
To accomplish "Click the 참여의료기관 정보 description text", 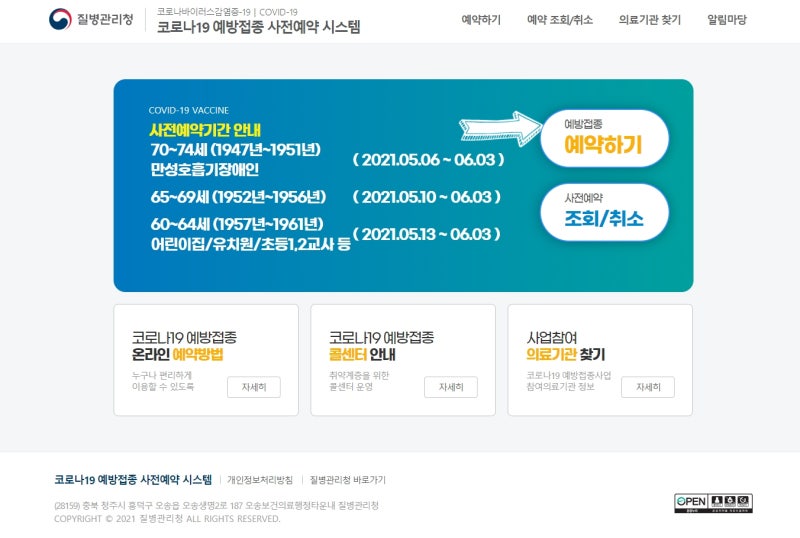I will [x=560, y=386].
